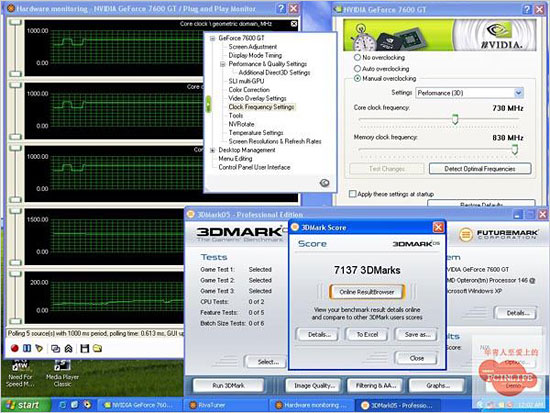Click Online ResultBrowser button
The height and width of the screenshot is (413, 550).
367,292
